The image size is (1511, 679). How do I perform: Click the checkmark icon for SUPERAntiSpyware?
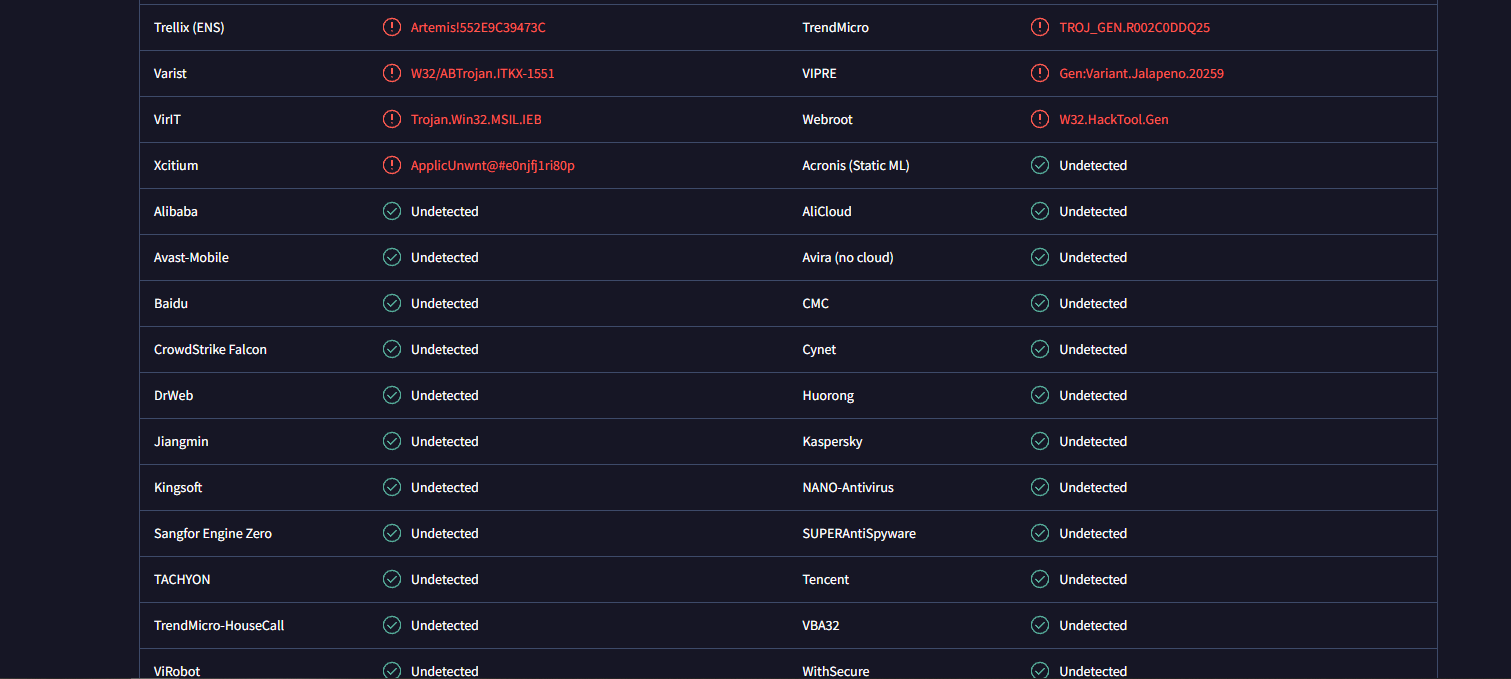pos(1040,533)
